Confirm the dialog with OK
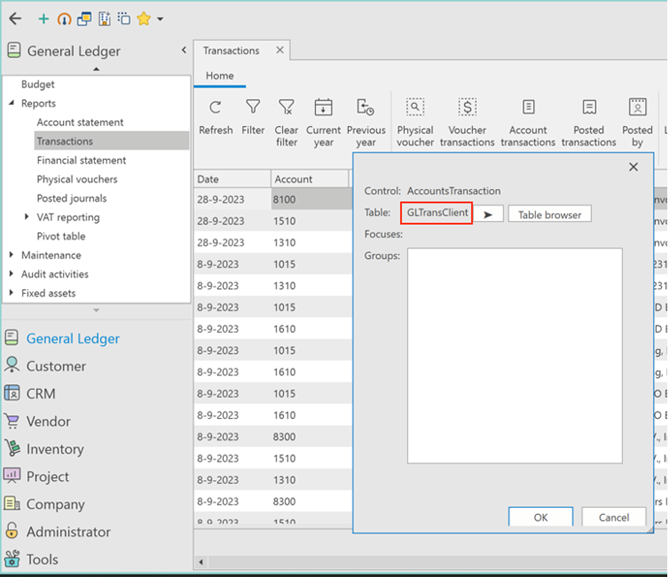 [x=540, y=517]
